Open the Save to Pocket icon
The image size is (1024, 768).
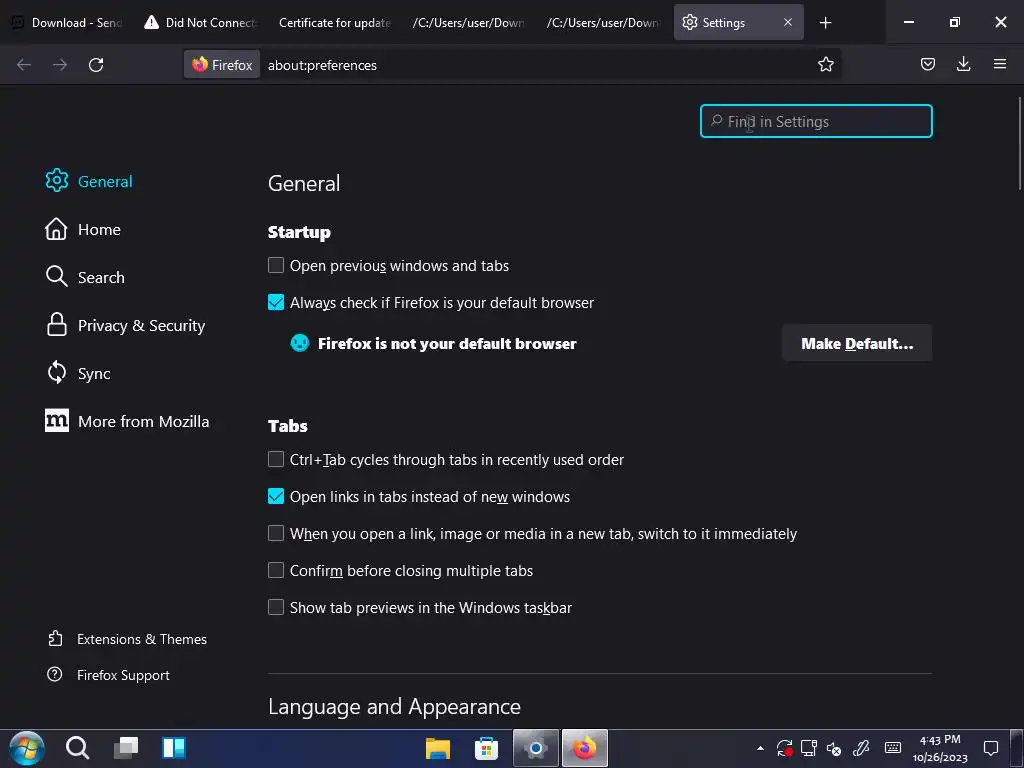click(x=927, y=64)
